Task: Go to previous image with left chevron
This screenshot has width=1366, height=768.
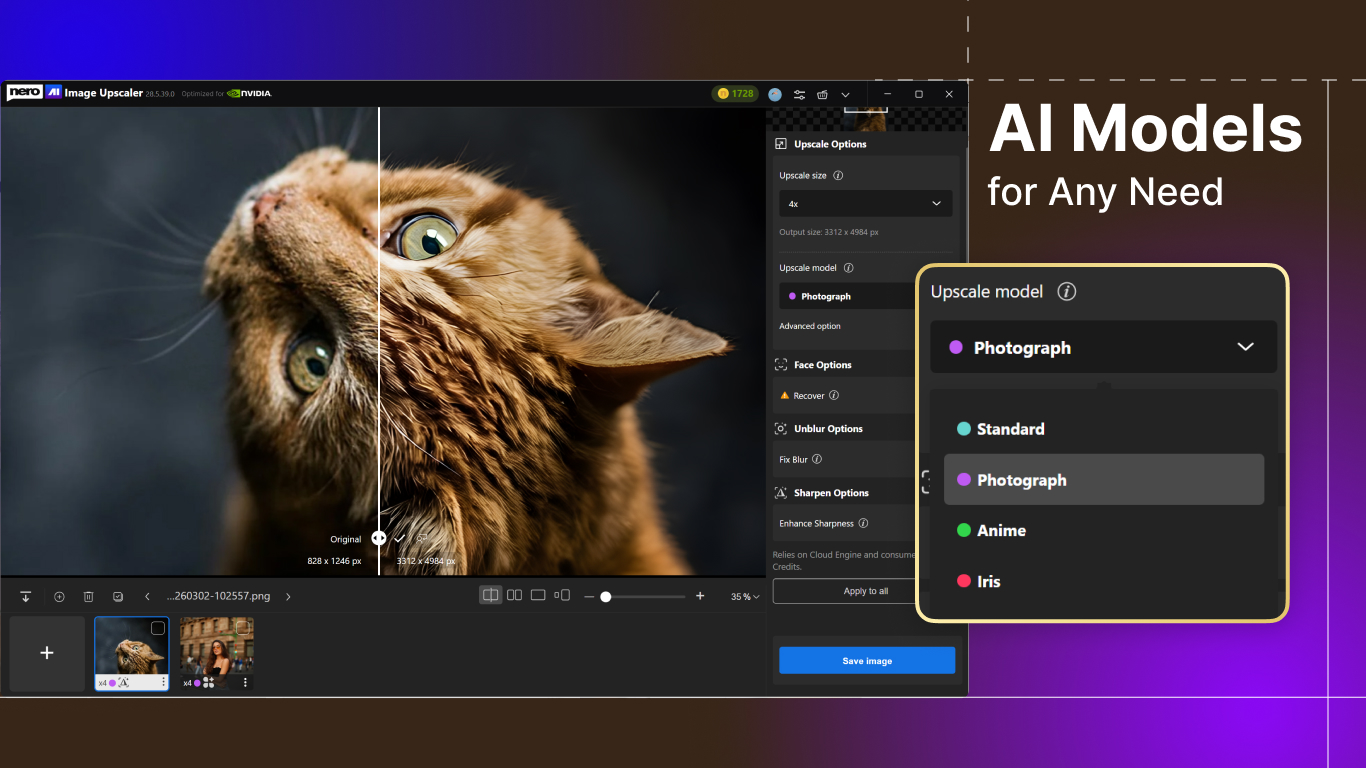Action: [x=147, y=596]
